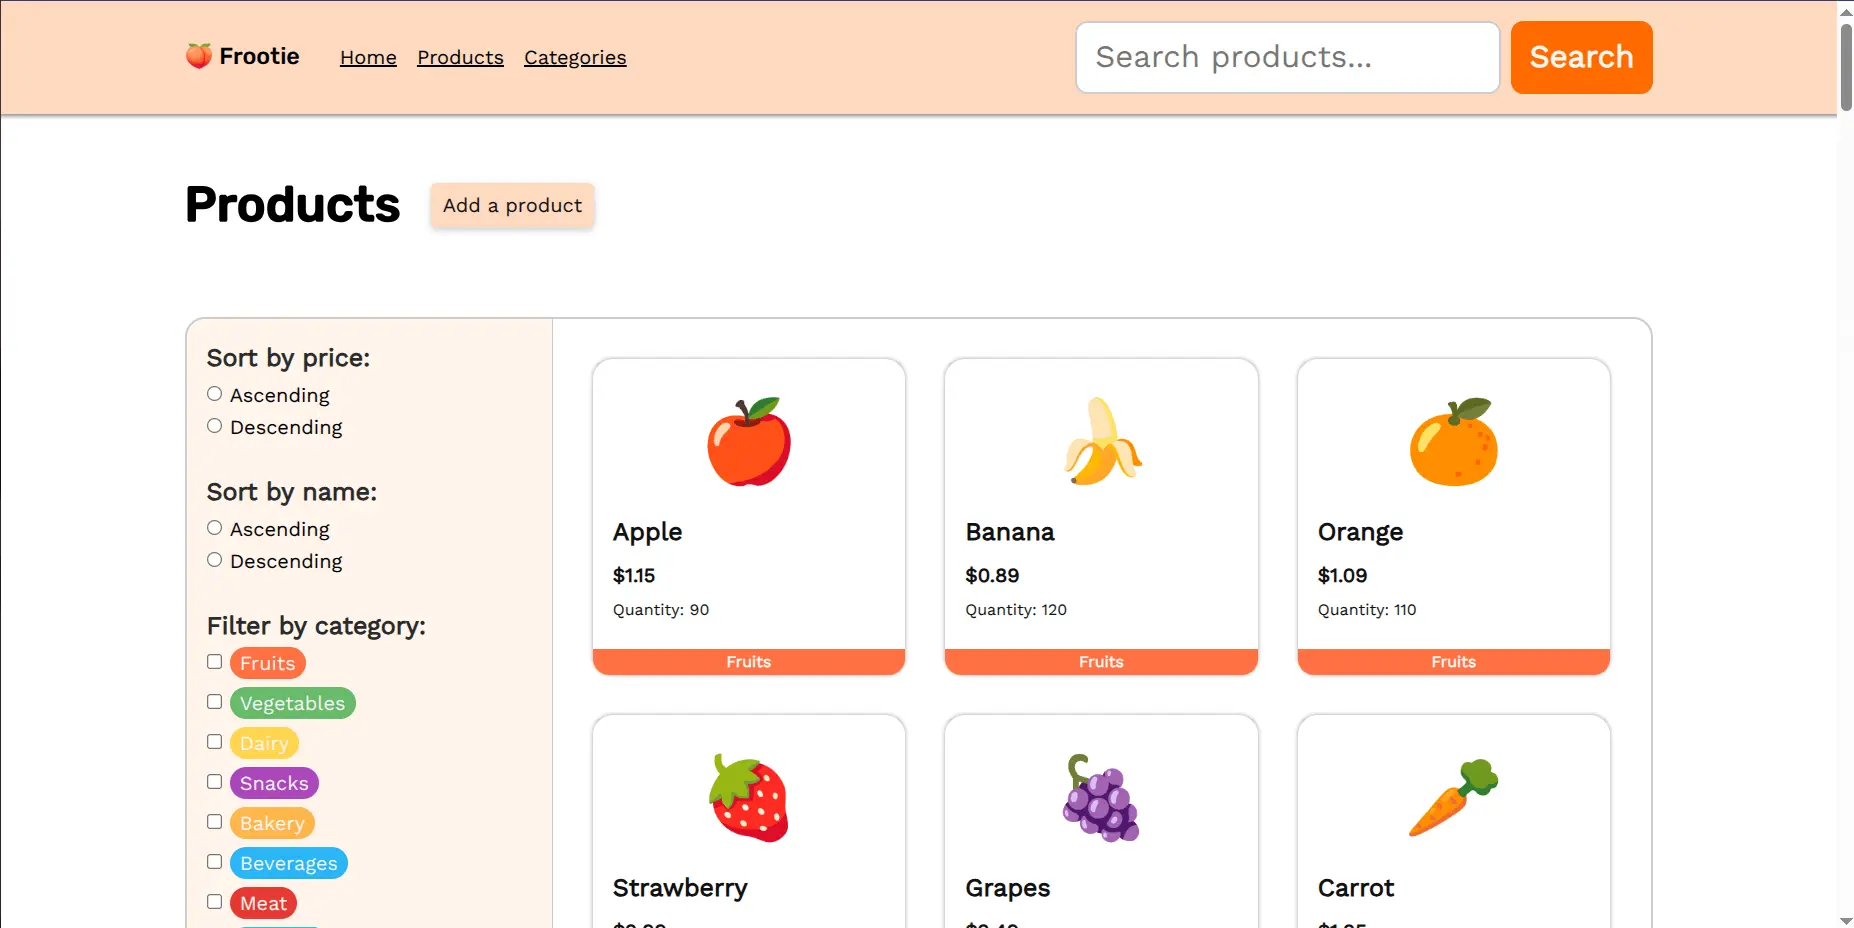1854x928 pixels.
Task: Click the Orange product image
Action: [x=1453, y=441]
